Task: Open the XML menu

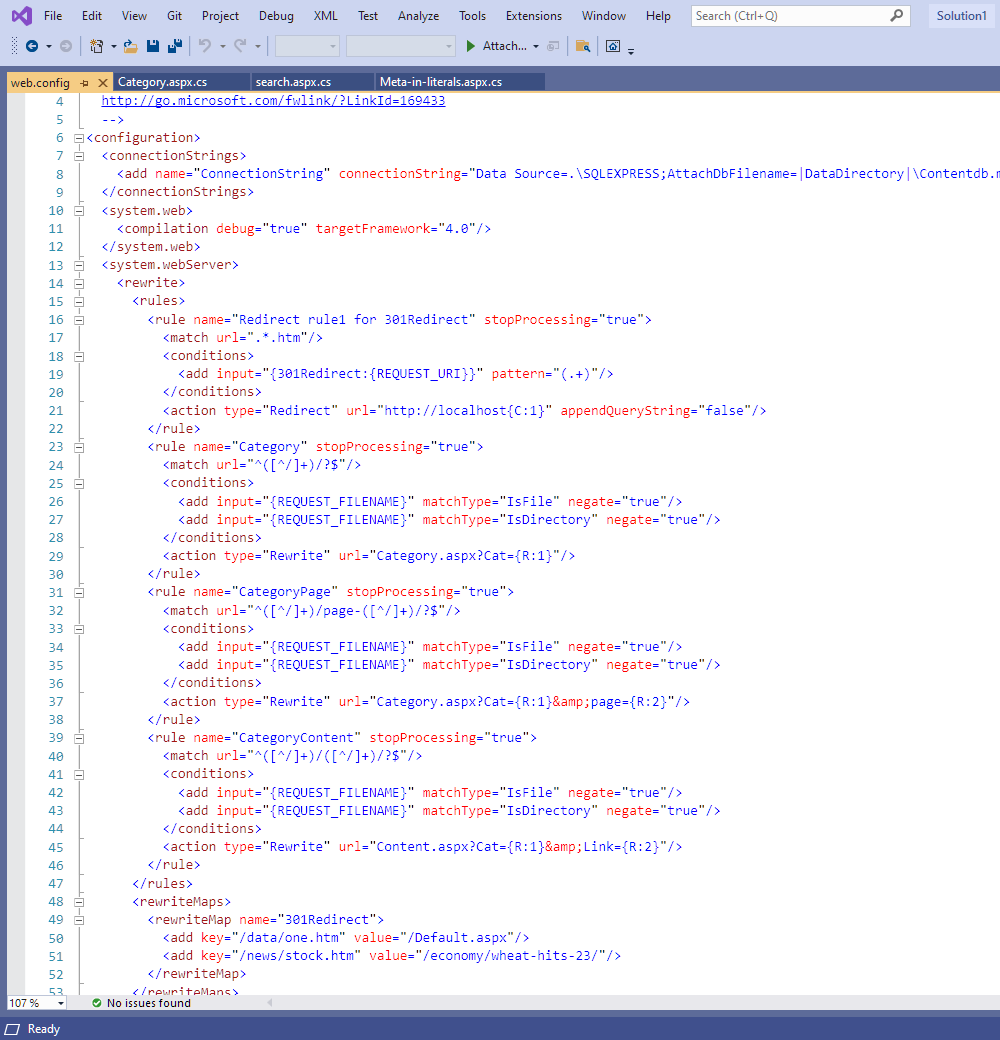Action: pyautogui.click(x=325, y=15)
